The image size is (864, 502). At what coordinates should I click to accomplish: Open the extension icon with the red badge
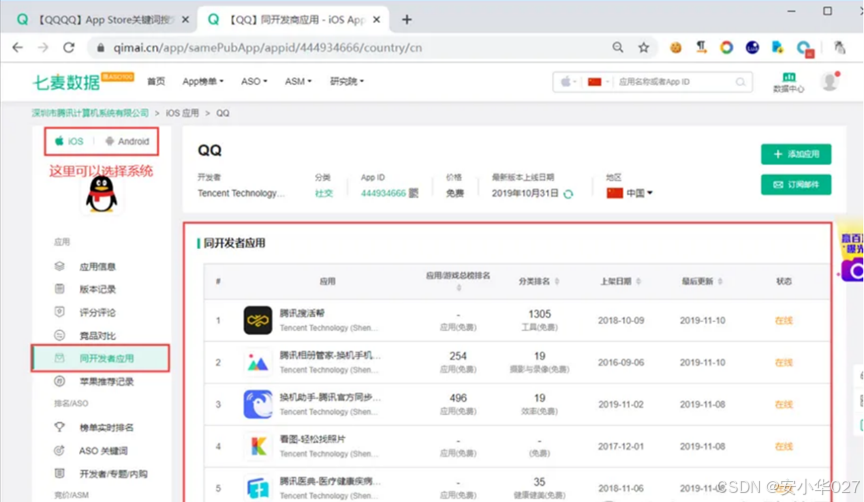(805, 48)
